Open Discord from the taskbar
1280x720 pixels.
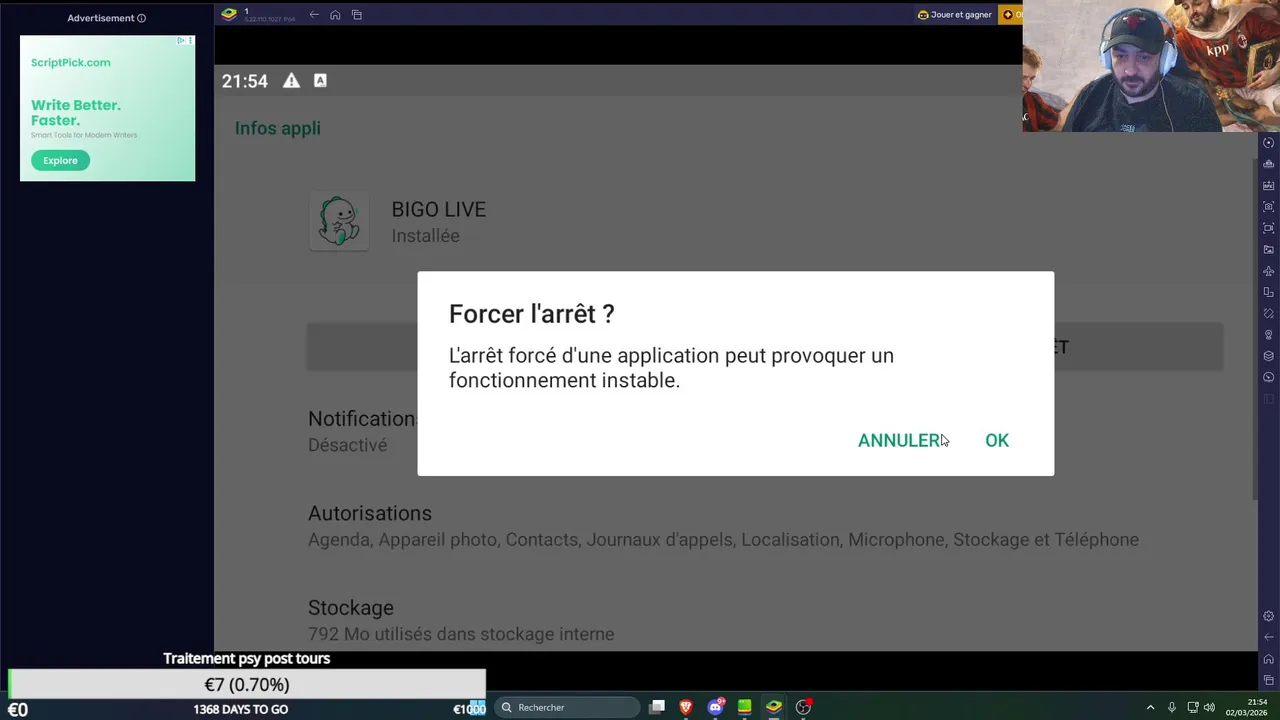(x=716, y=707)
